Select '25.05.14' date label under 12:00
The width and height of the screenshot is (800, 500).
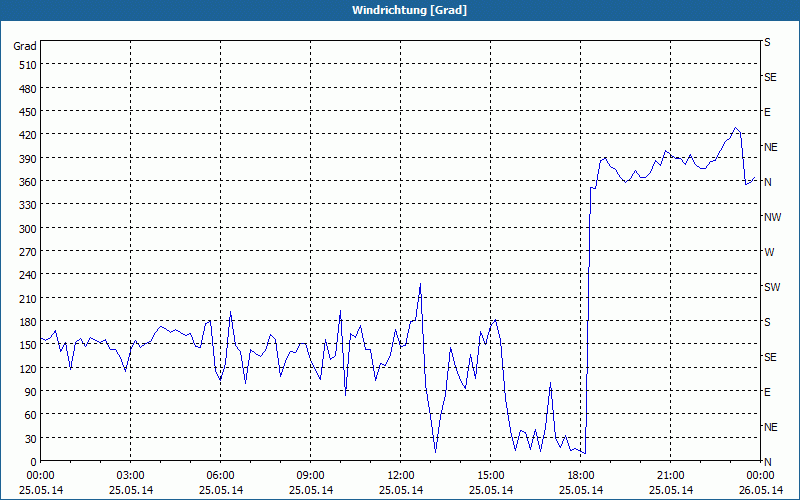coord(401,490)
